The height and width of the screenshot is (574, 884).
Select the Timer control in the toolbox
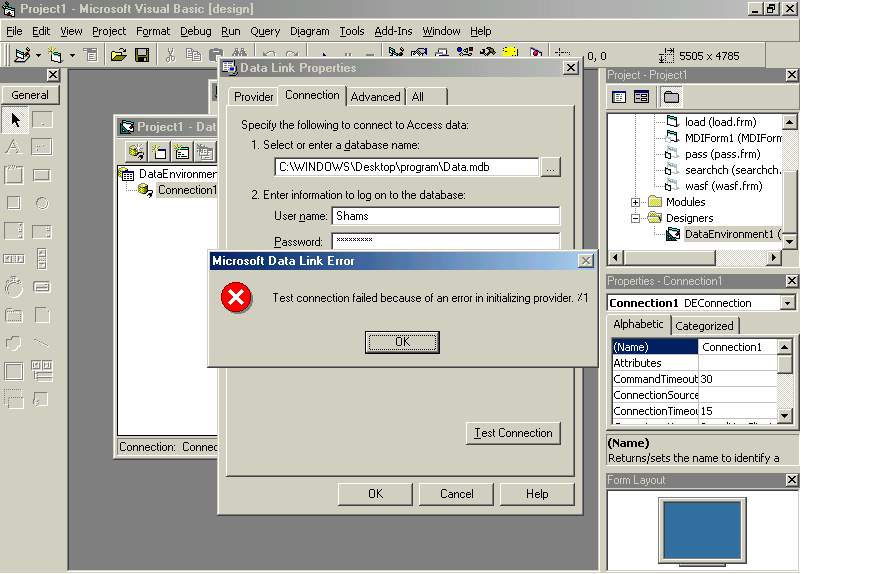14,286
